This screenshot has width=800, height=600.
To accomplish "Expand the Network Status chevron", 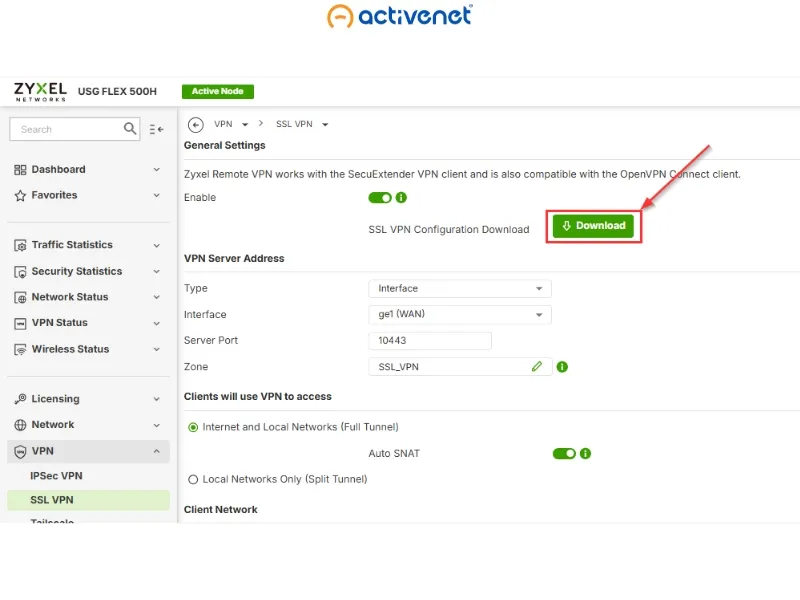I will point(157,297).
